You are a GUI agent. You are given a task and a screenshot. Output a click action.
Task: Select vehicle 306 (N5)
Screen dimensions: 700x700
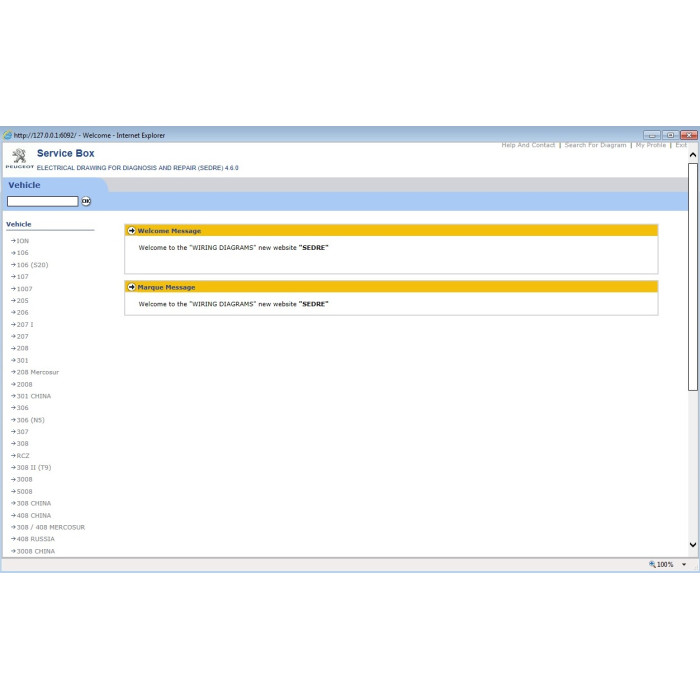coord(30,420)
